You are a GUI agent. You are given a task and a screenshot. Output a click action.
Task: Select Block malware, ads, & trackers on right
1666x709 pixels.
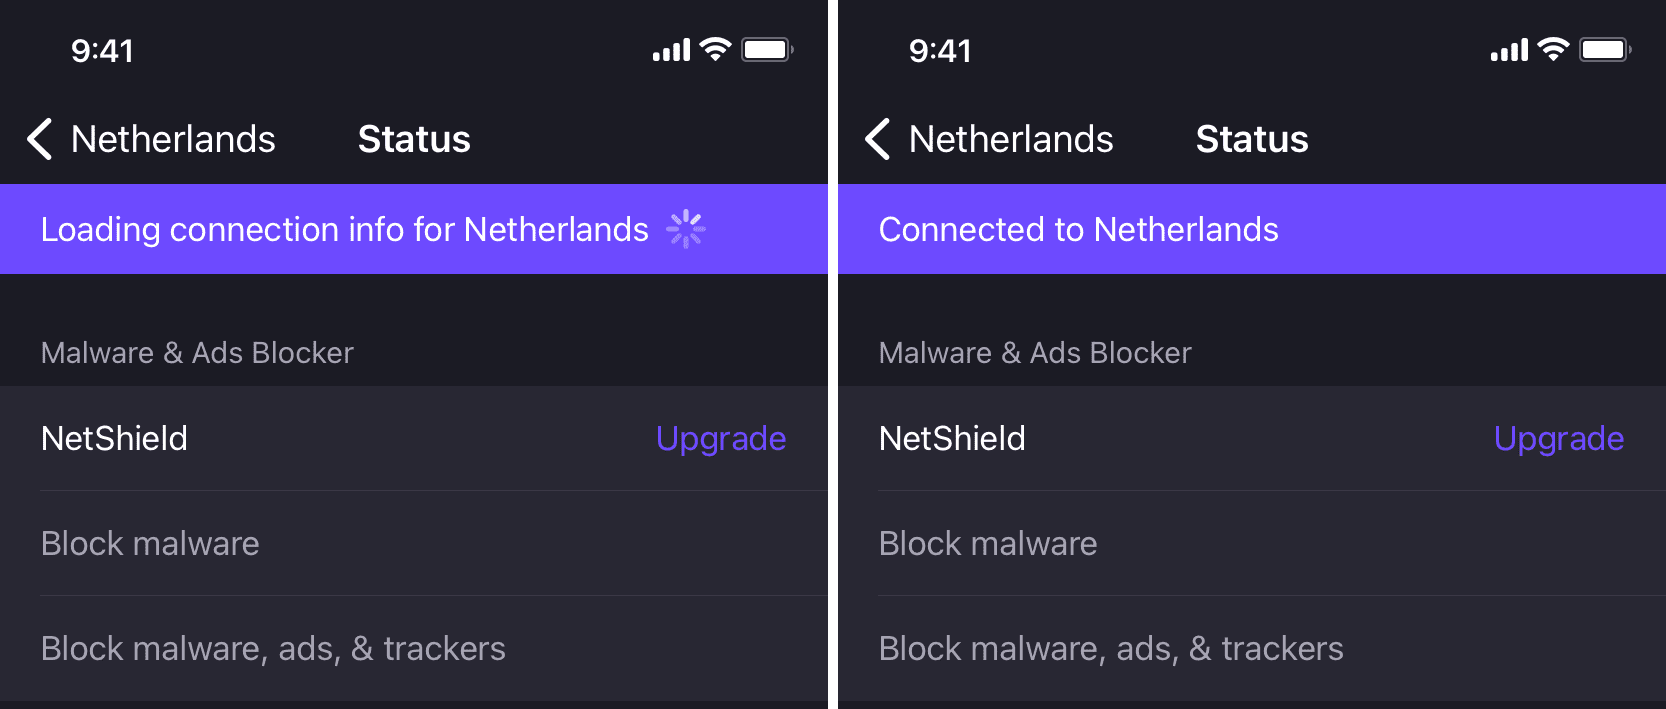(x=1252, y=648)
